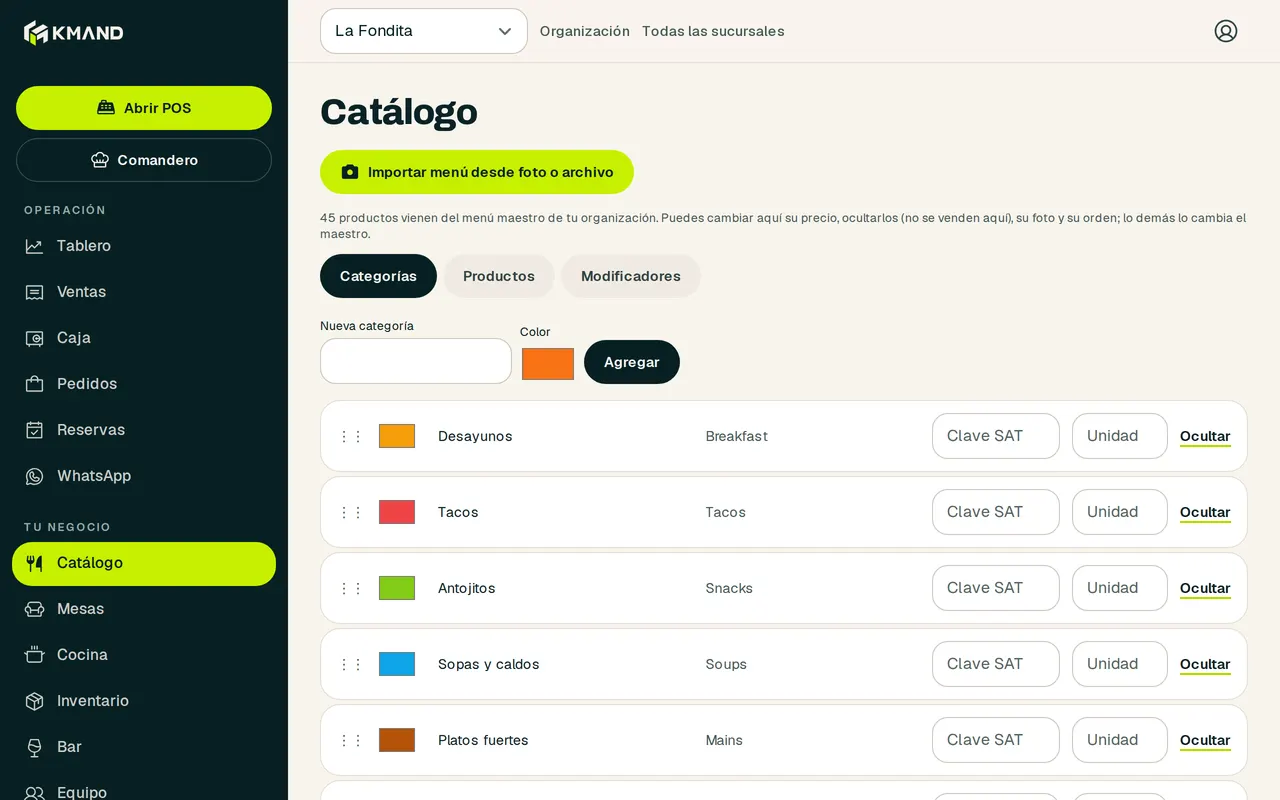
Task: Click Agregar to add the category
Action: (x=632, y=362)
